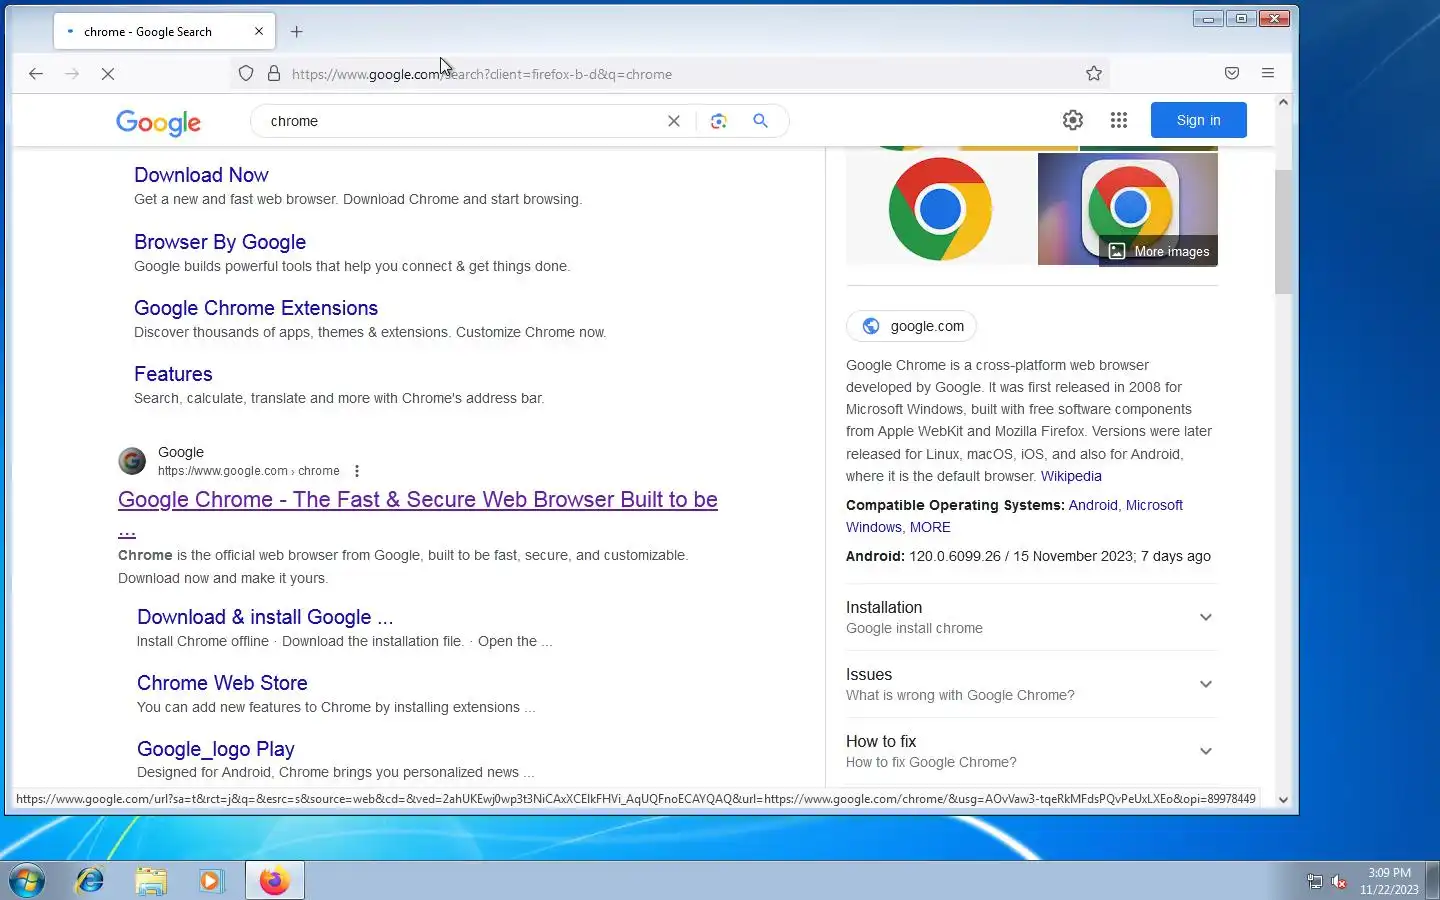Click the blue Sign in button
This screenshot has width=1440, height=900.
click(x=1198, y=120)
